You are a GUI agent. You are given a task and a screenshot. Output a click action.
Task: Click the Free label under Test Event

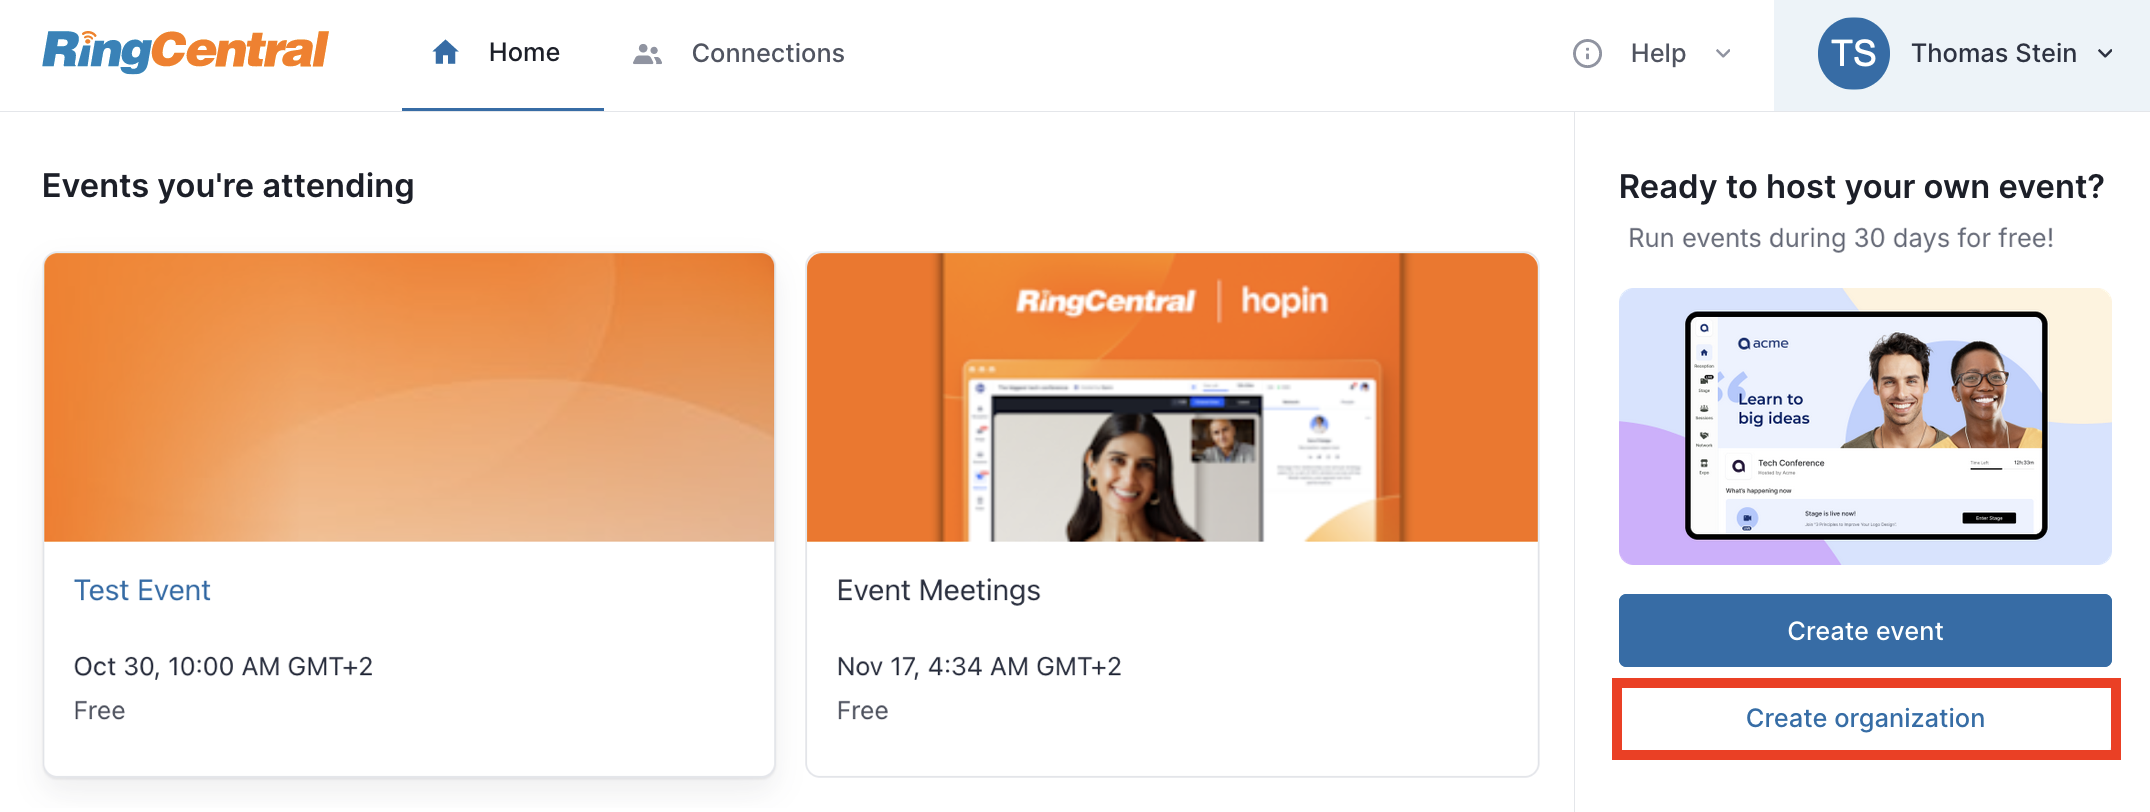pos(100,711)
